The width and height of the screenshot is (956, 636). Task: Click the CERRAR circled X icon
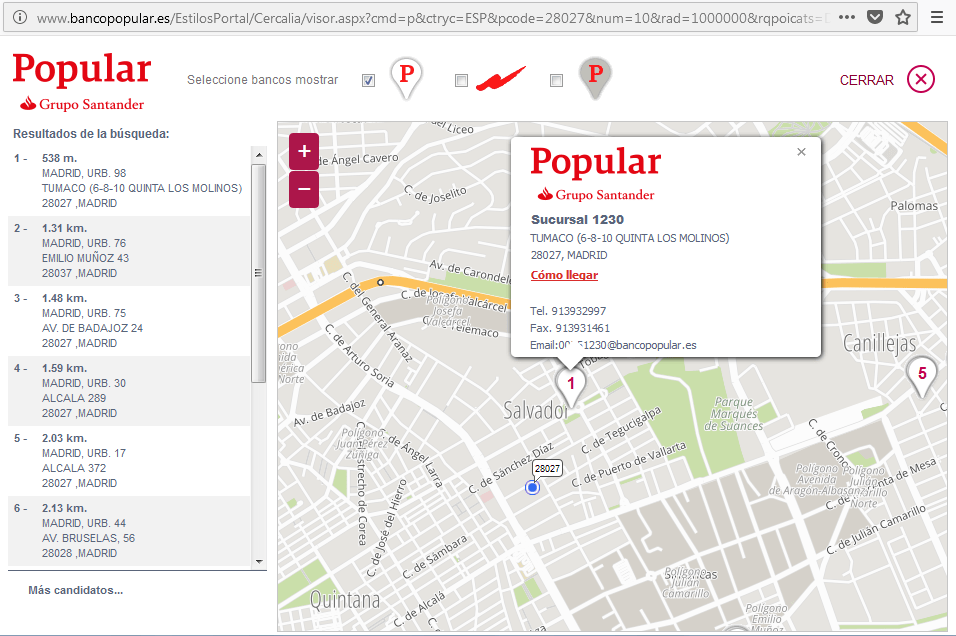(x=921, y=79)
